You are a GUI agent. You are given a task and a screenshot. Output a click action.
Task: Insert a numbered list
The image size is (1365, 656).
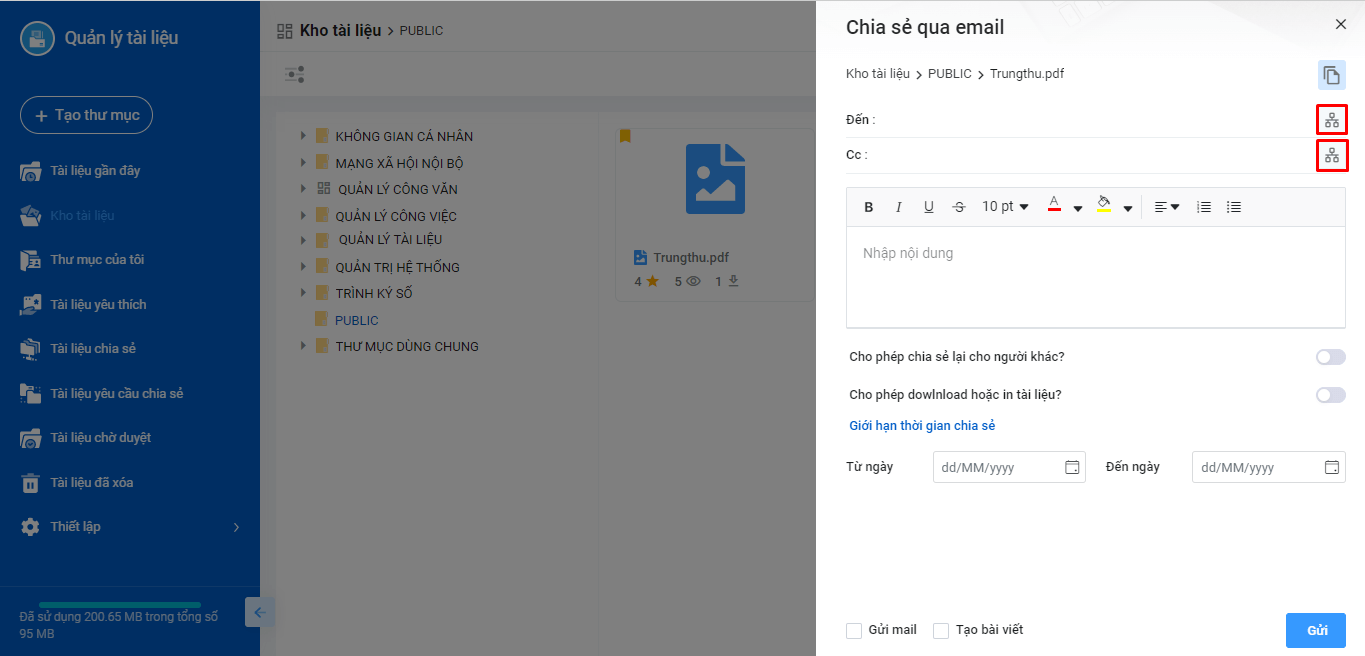coord(1204,207)
